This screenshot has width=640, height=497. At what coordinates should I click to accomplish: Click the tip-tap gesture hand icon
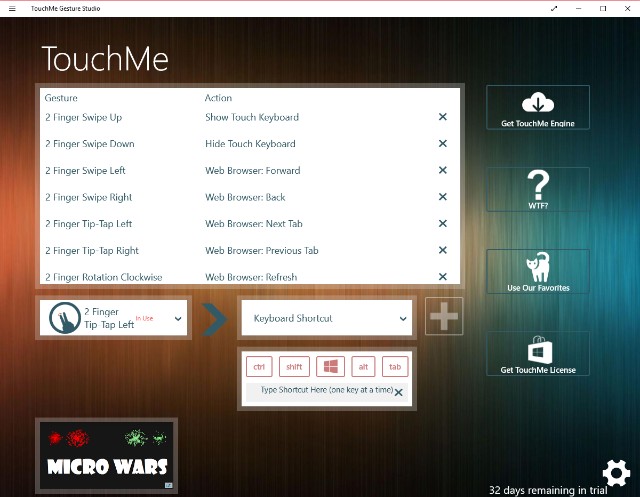[x=64, y=318]
